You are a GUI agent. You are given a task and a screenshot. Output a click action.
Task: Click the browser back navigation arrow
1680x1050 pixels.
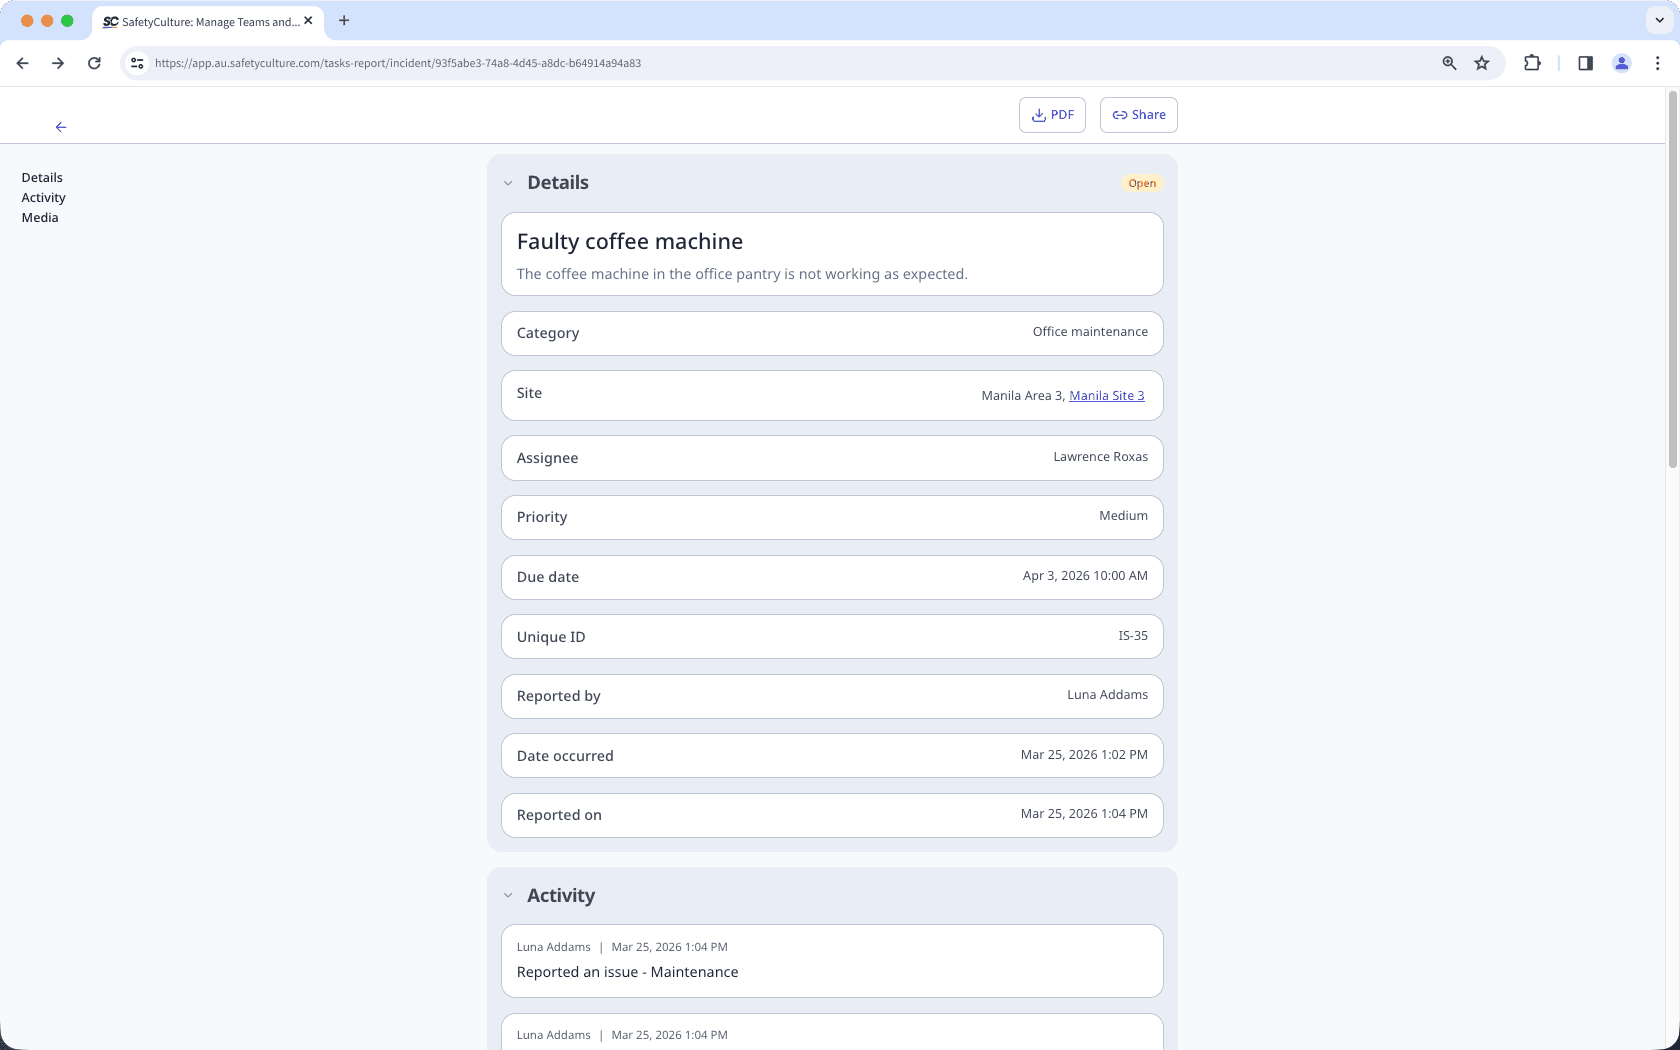point(22,62)
